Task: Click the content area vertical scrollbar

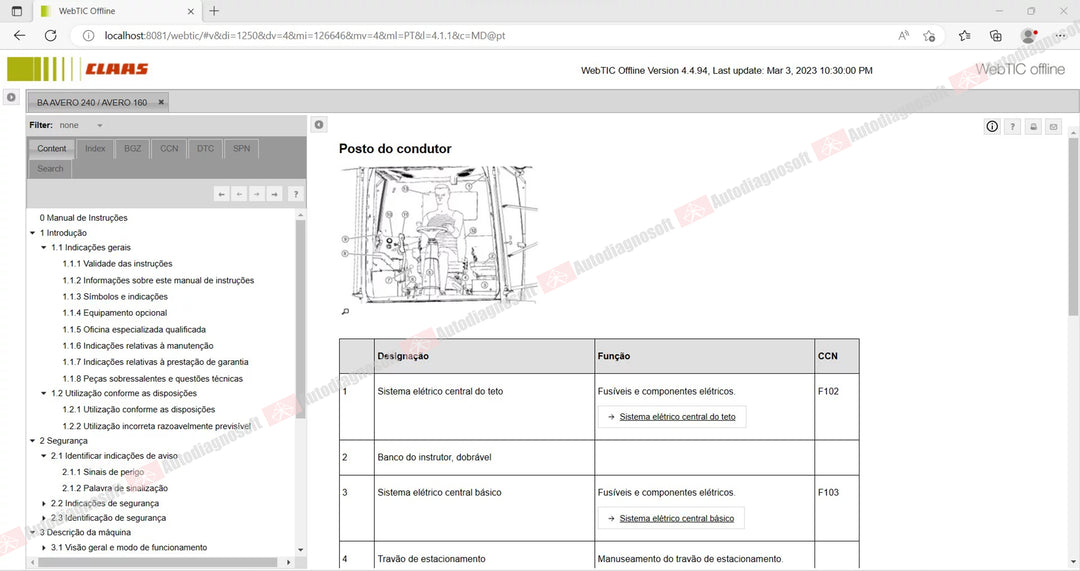Action: tap(1074, 228)
